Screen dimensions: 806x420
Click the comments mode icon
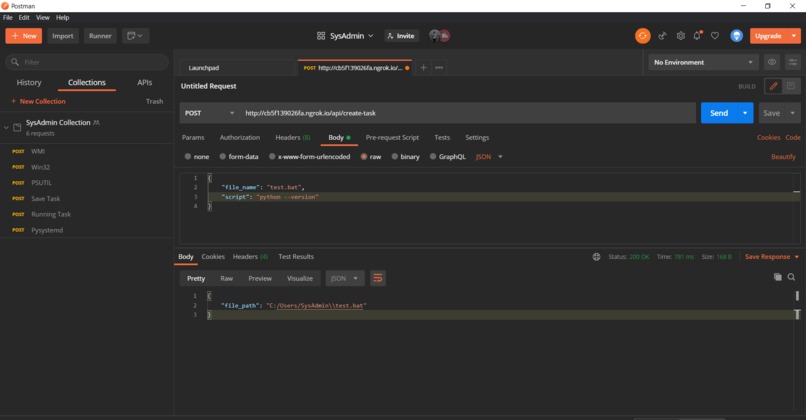coord(791,86)
